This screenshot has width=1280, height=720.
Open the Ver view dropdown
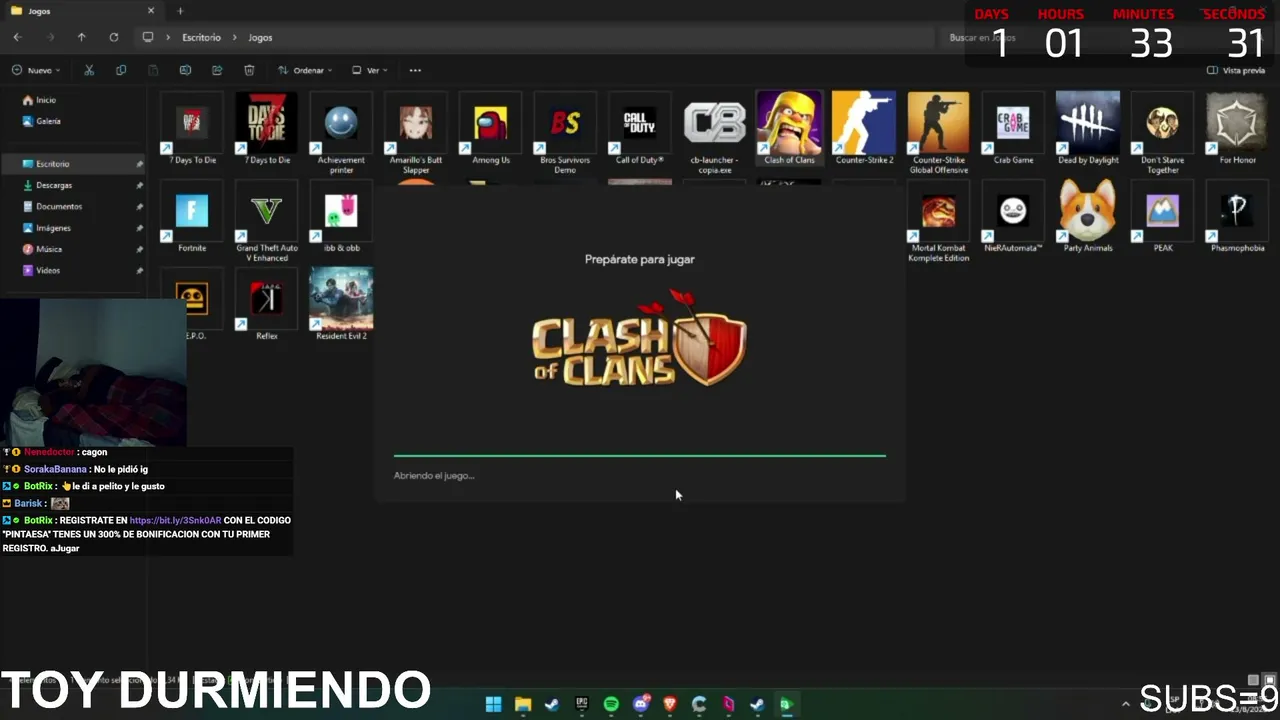pyautogui.click(x=369, y=70)
